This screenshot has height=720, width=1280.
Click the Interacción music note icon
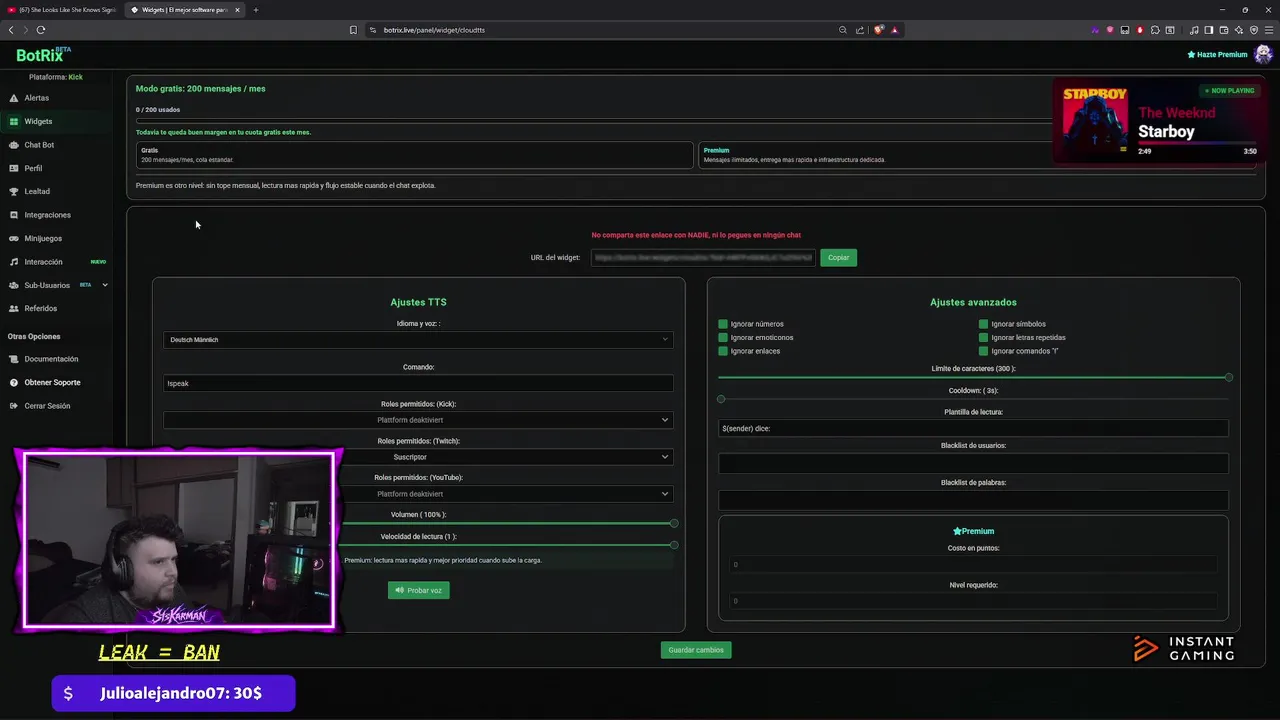(14, 262)
